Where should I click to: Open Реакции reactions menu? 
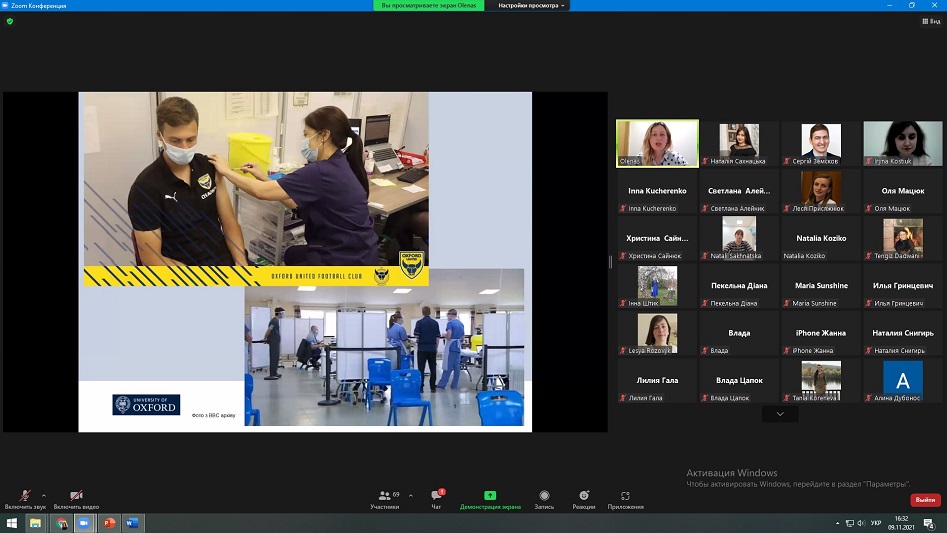(x=584, y=498)
